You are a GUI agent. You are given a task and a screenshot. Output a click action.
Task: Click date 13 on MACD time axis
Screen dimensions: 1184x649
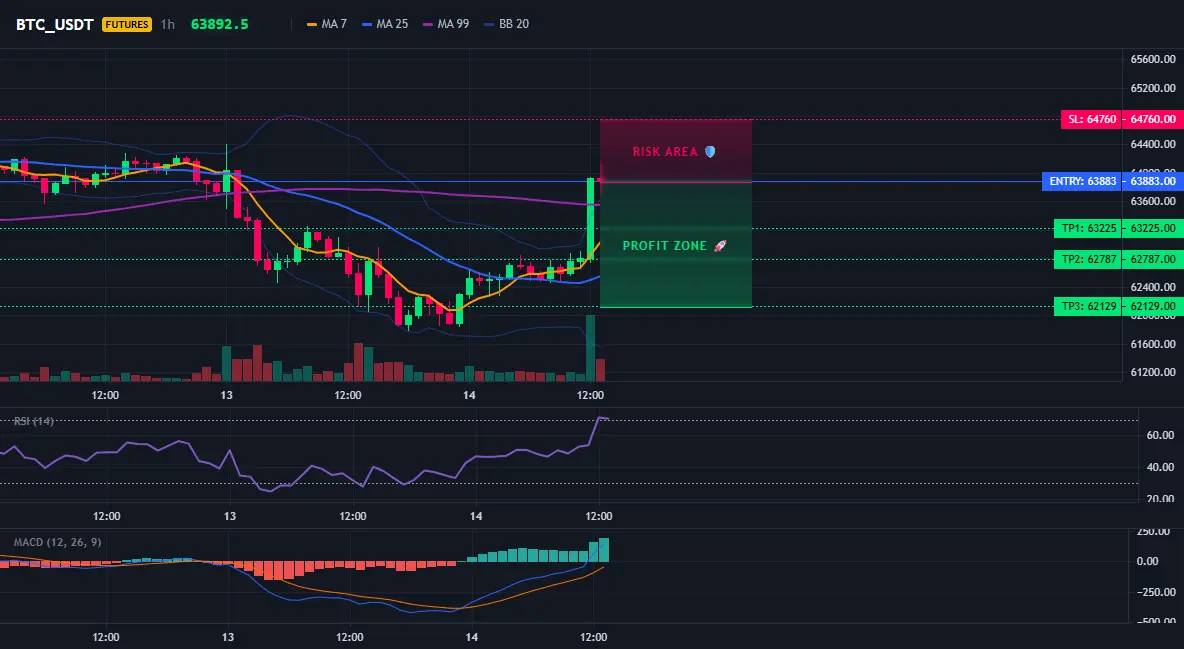tap(228, 637)
